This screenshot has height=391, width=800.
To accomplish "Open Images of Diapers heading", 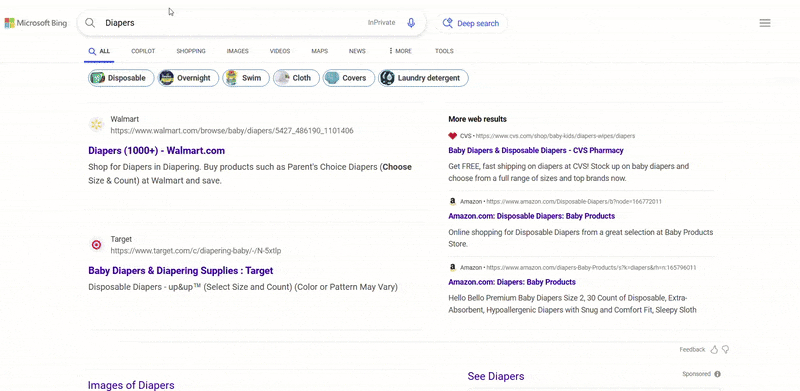I will [x=131, y=385].
